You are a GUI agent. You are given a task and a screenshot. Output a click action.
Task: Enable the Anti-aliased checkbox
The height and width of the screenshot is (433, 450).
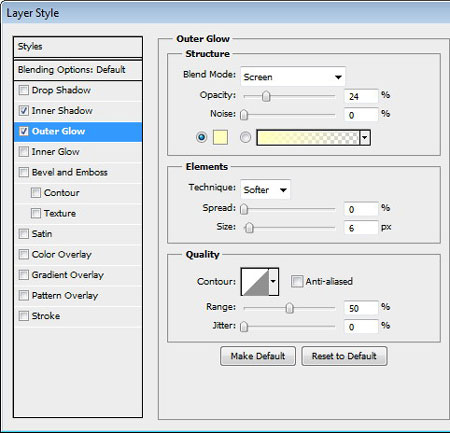[x=296, y=281]
